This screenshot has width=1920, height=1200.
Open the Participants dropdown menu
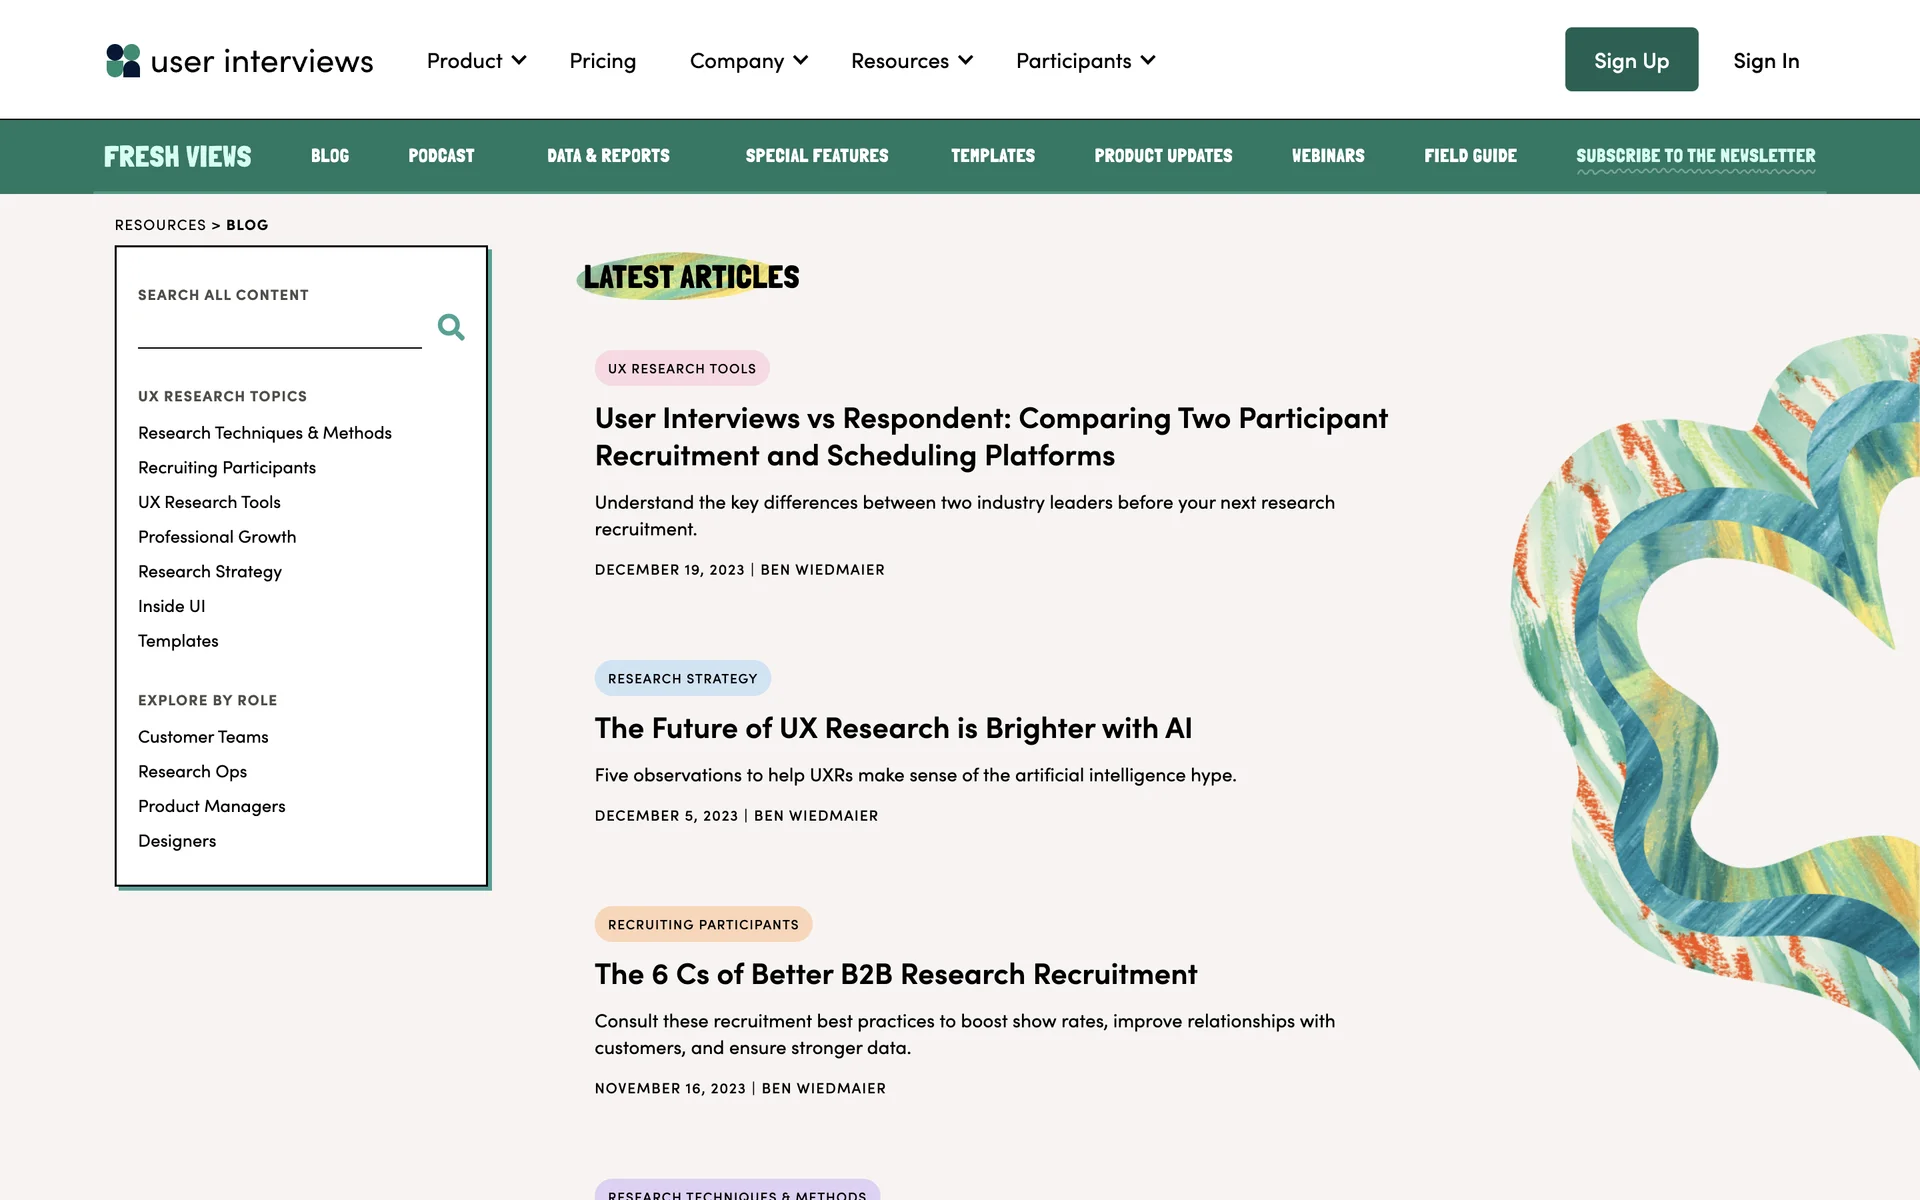pos(1085,61)
